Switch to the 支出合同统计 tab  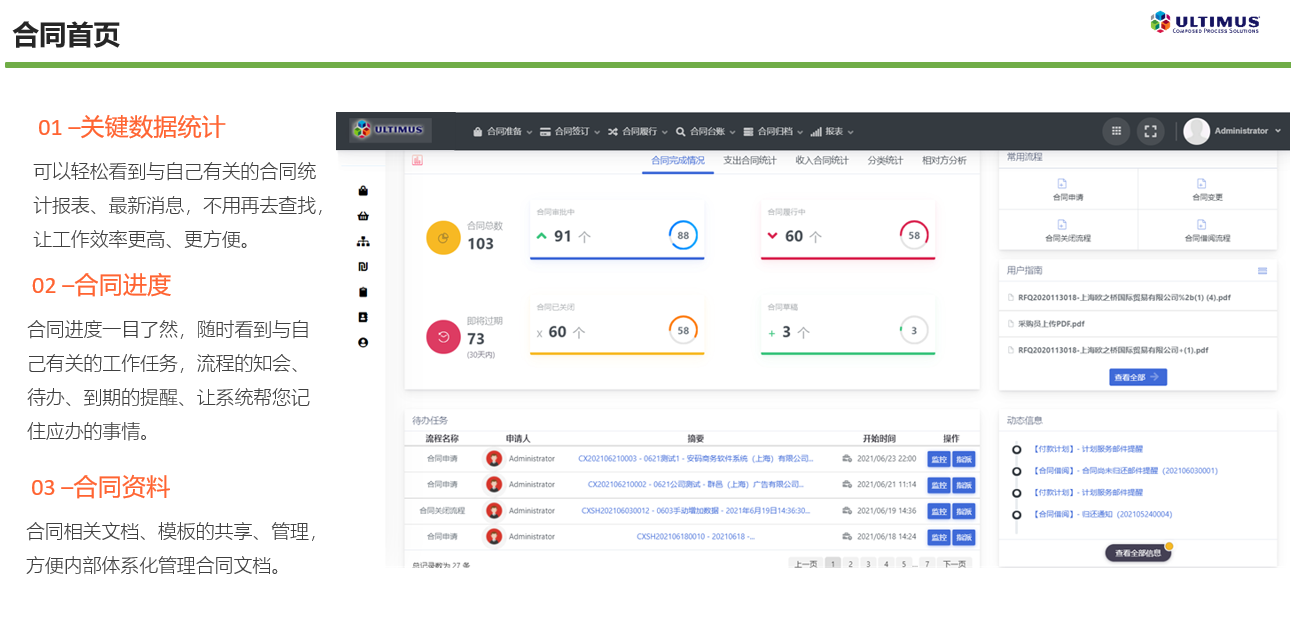tap(750, 160)
